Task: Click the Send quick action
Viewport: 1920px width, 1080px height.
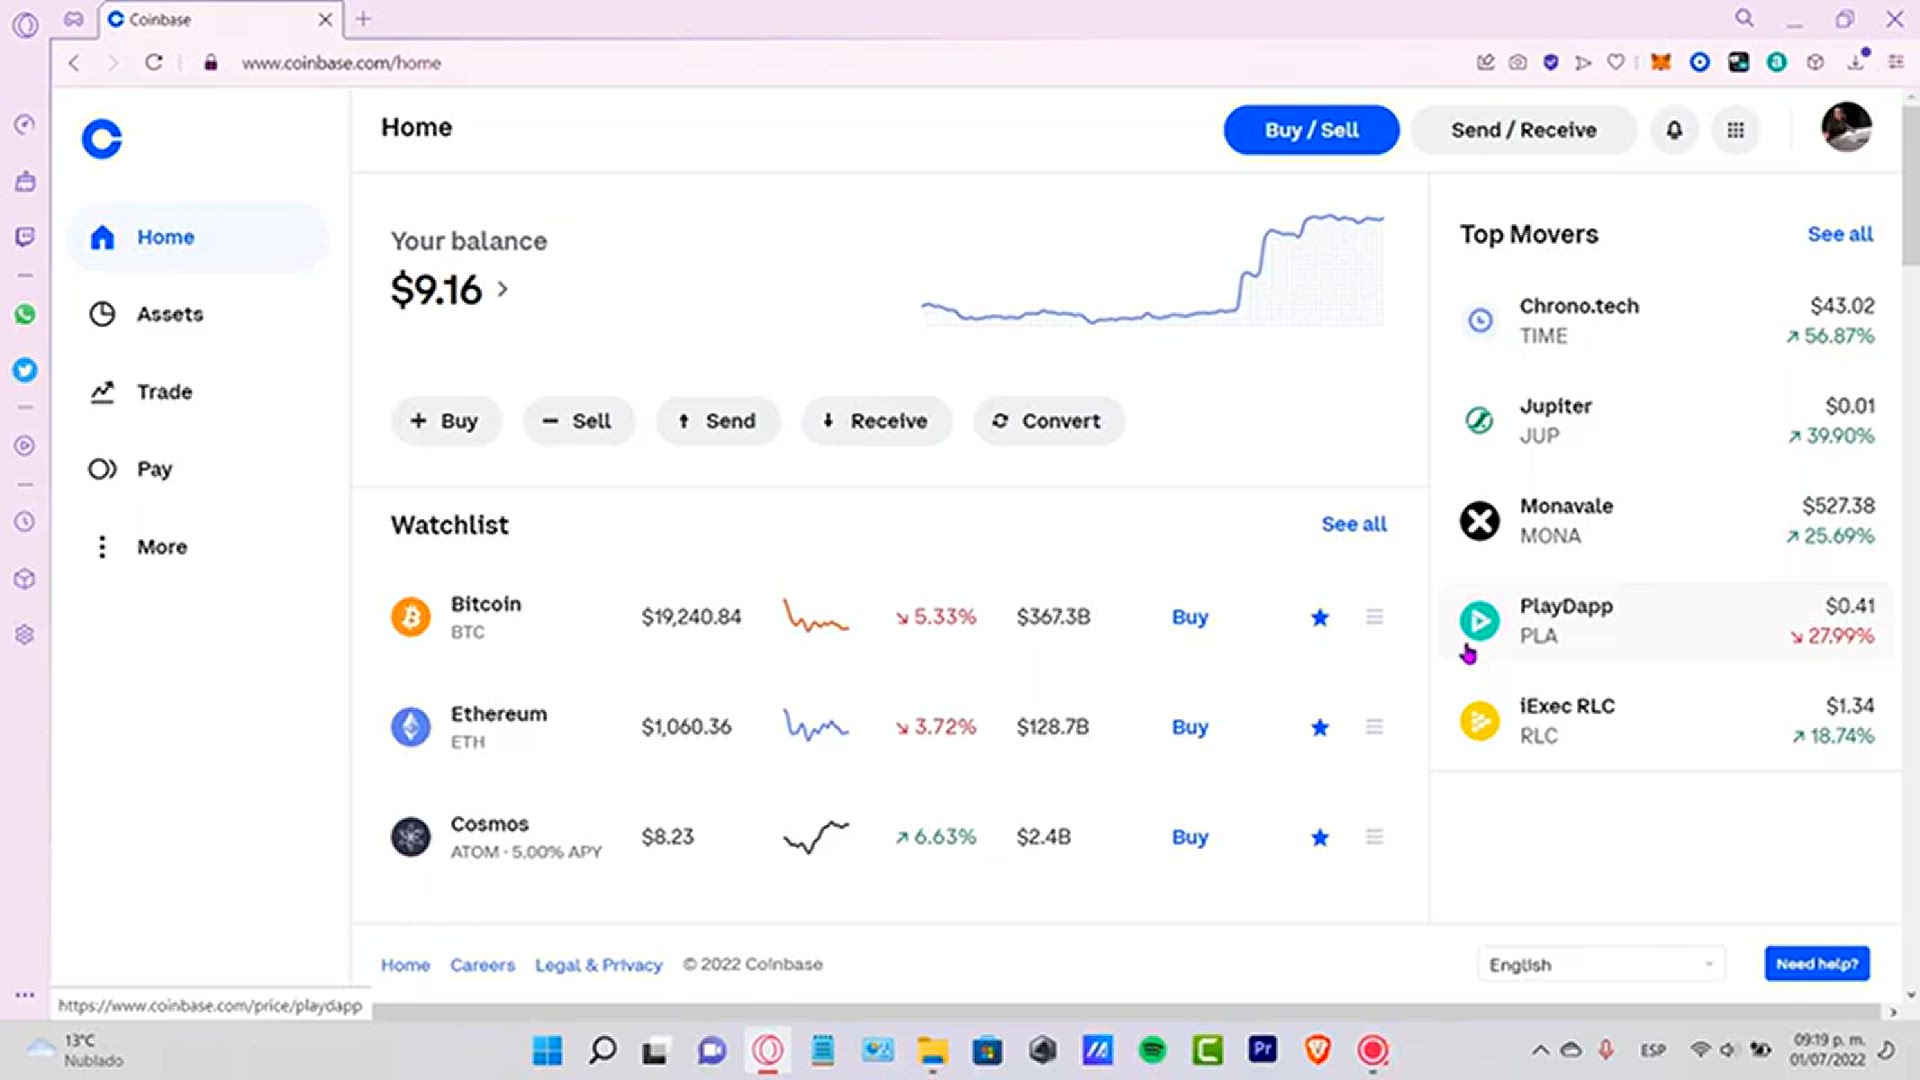Action: pyautogui.click(x=717, y=421)
